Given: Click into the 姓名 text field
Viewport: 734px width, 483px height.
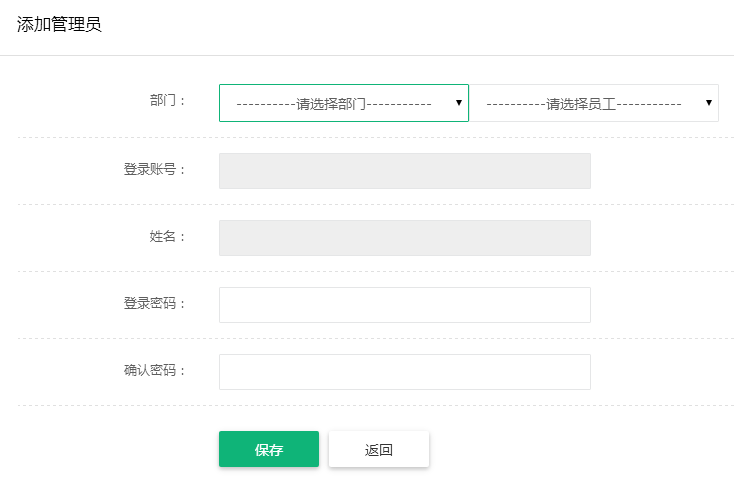Looking at the screenshot, I should tap(405, 238).
